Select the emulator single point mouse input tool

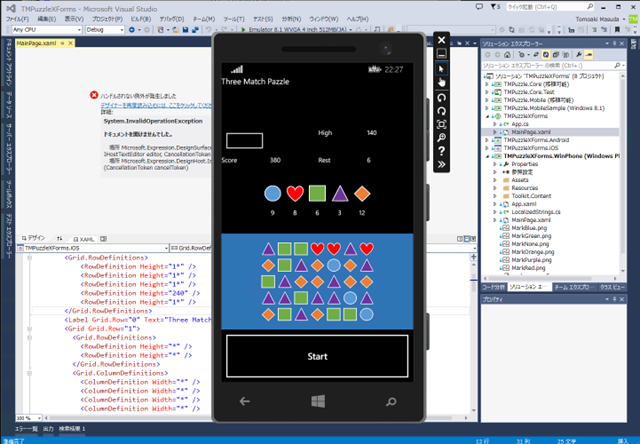click(441, 71)
